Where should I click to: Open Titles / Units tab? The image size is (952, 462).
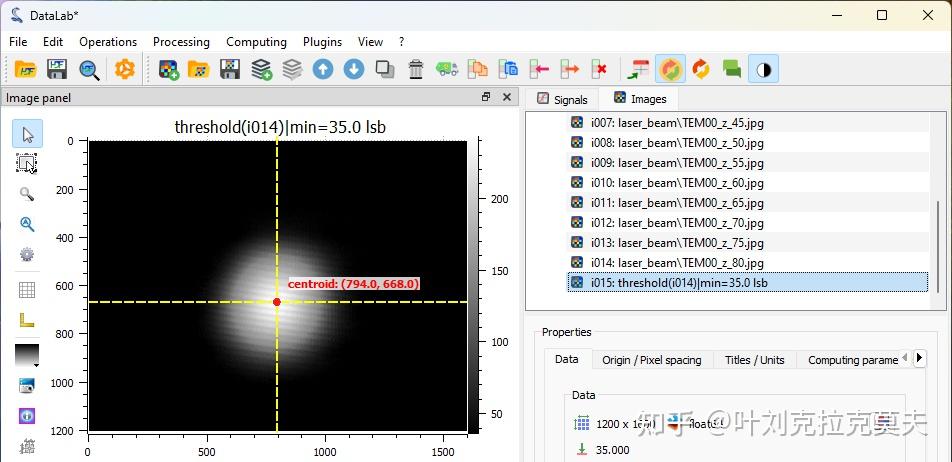pos(755,360)
